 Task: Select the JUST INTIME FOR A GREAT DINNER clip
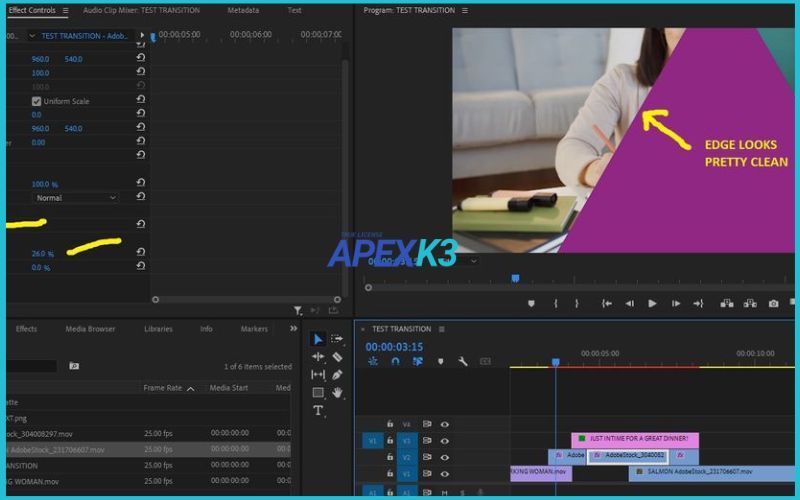635,439
